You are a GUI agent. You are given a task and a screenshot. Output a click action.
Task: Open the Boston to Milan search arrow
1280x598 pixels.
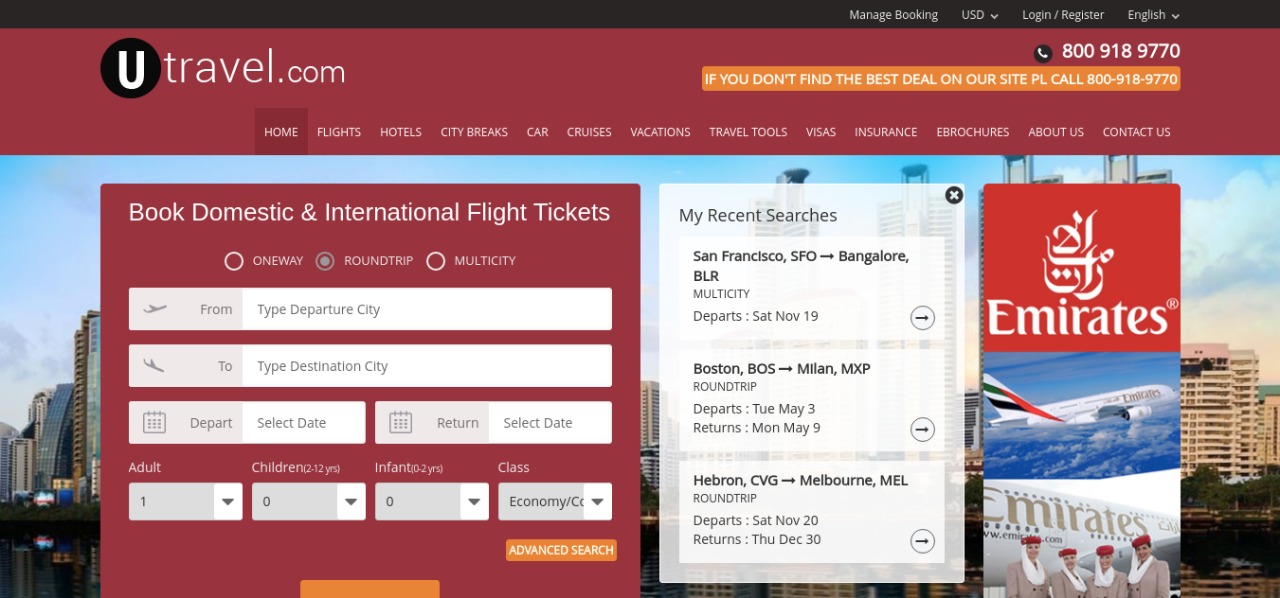click(x=922, y=429)
